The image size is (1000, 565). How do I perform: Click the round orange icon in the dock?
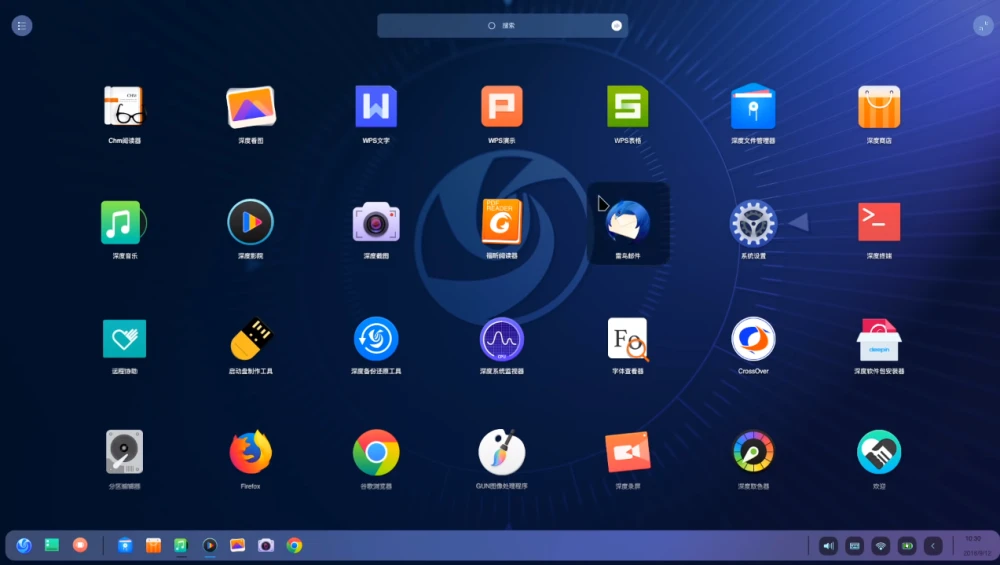tap(80, 545)
